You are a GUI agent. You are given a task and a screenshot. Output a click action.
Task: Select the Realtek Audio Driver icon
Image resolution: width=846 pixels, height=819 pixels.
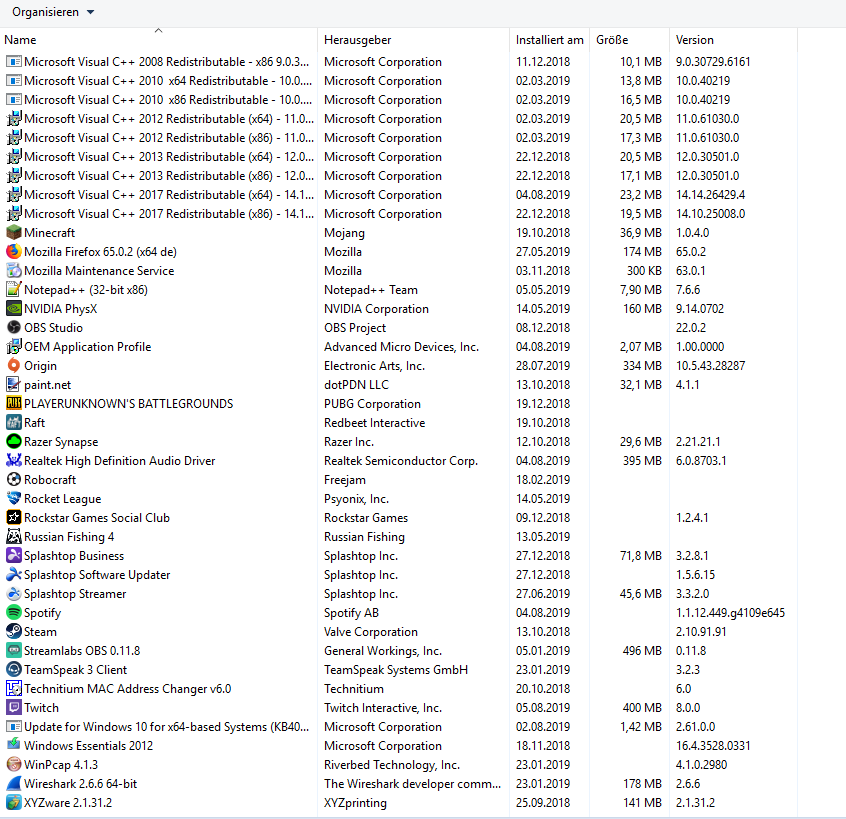(13, 461)
